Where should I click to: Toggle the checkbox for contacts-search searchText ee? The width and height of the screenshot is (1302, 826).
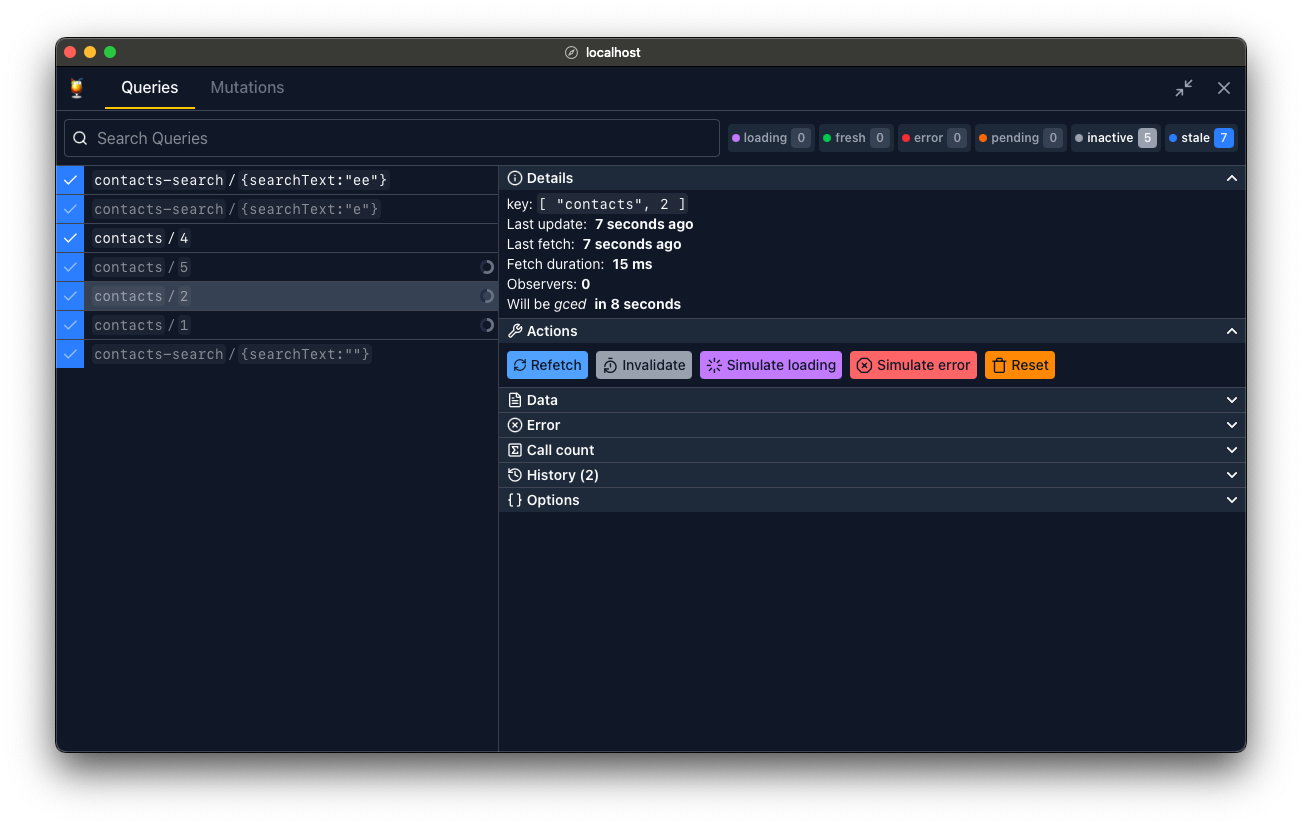69,180
